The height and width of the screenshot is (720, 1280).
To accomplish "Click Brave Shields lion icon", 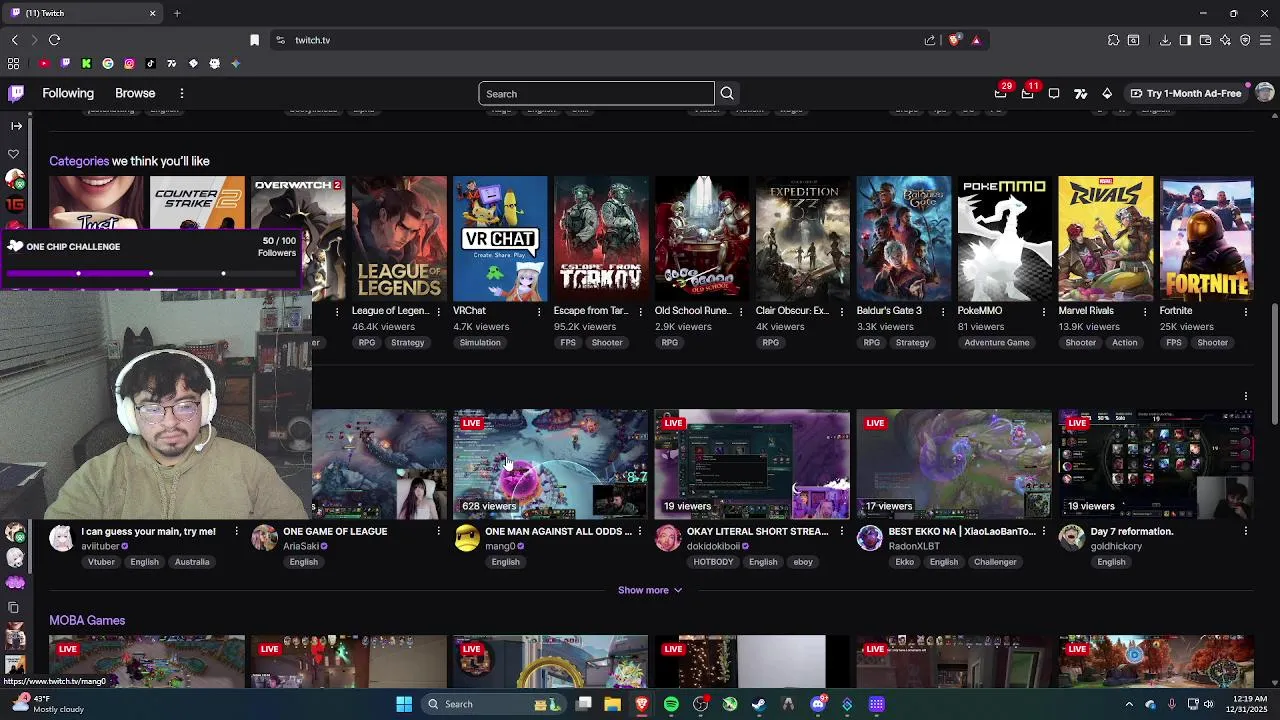I will pyautogui.click(x=955, y=40).
